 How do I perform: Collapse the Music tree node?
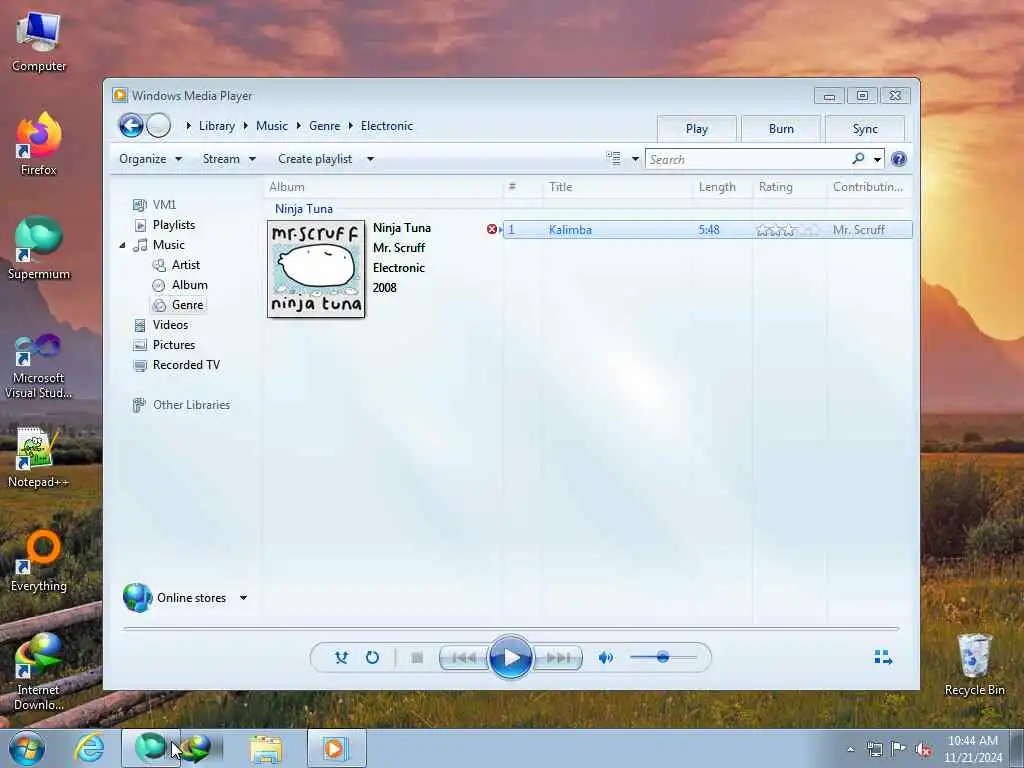tap(122, 246)
